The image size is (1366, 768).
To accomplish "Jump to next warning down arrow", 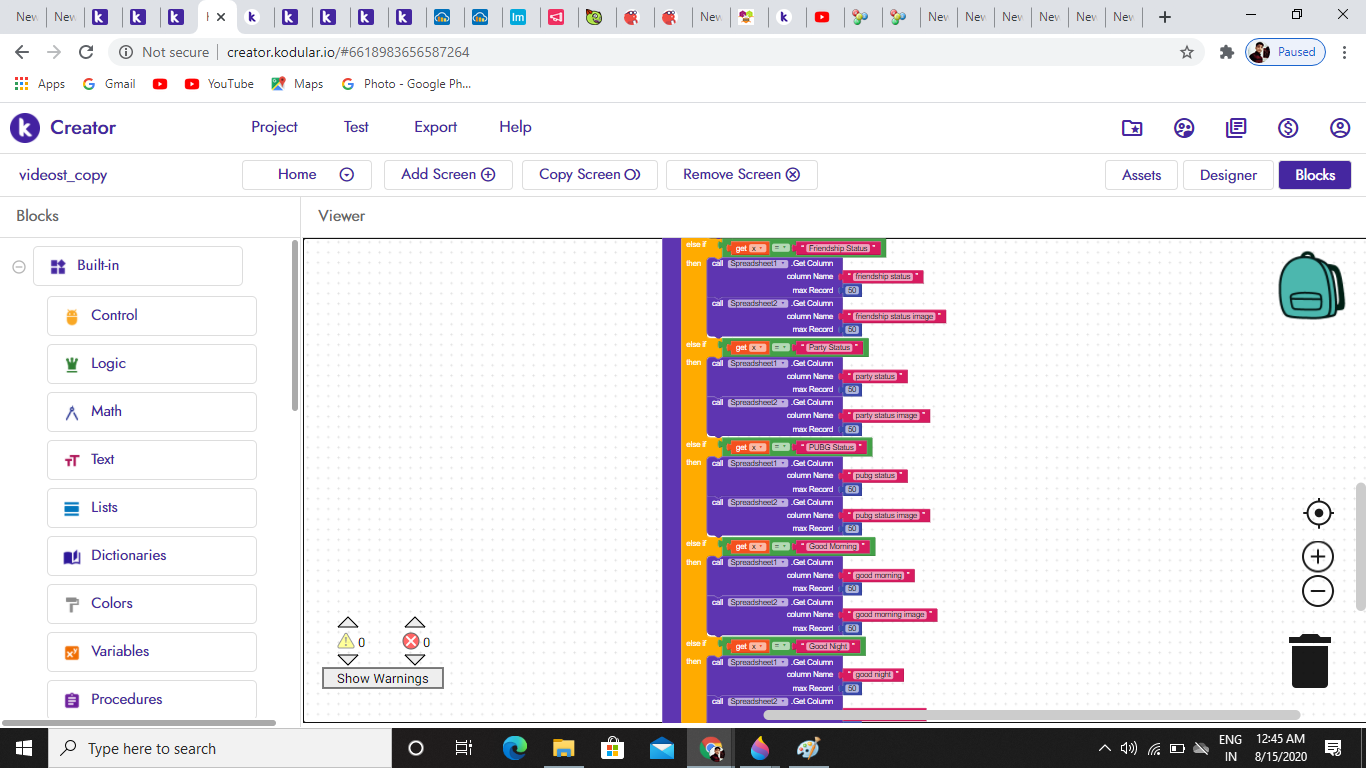I will pyautogui.click(x=348, y=660).
